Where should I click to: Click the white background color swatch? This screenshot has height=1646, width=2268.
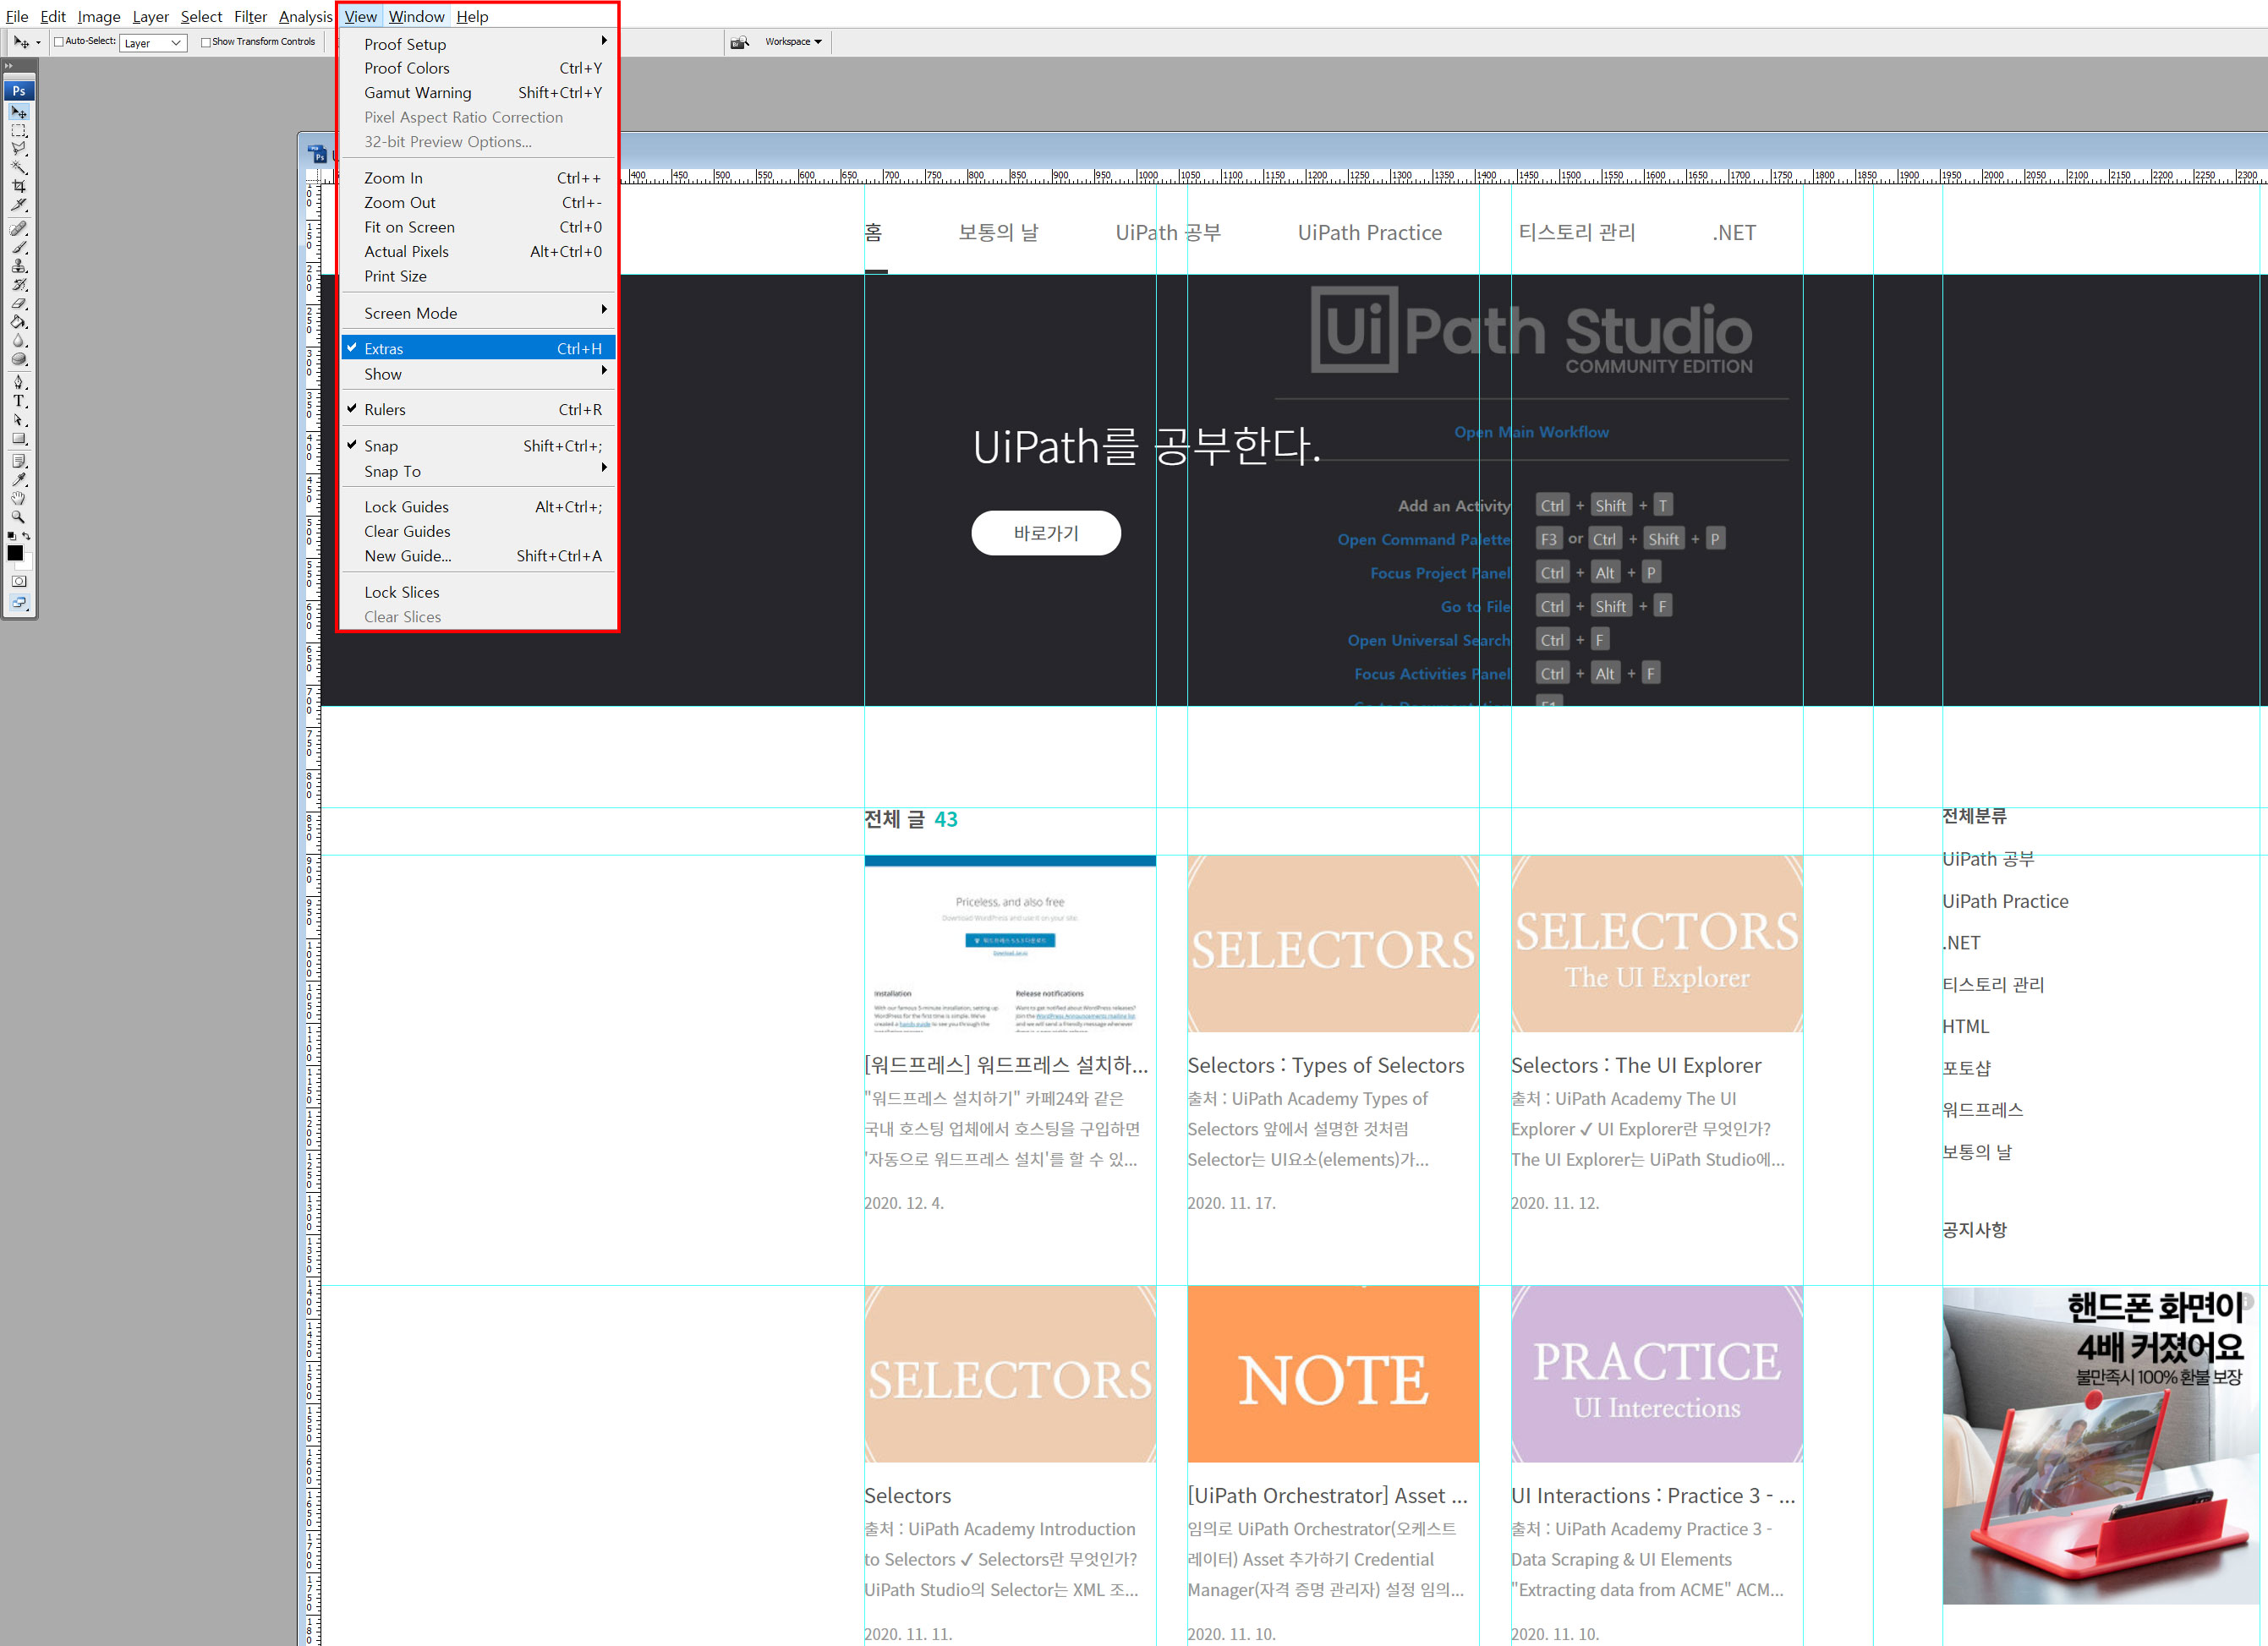(28, 564)
